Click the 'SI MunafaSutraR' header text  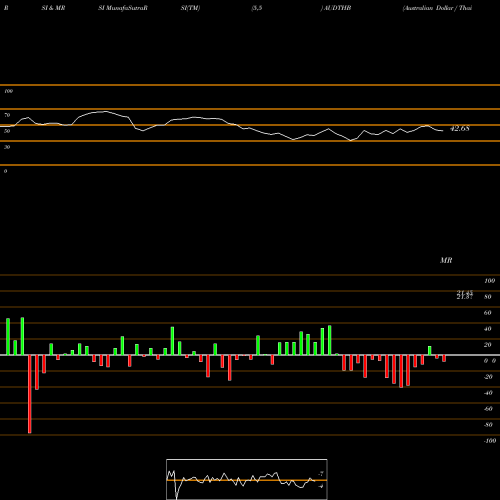pos(123,8)
